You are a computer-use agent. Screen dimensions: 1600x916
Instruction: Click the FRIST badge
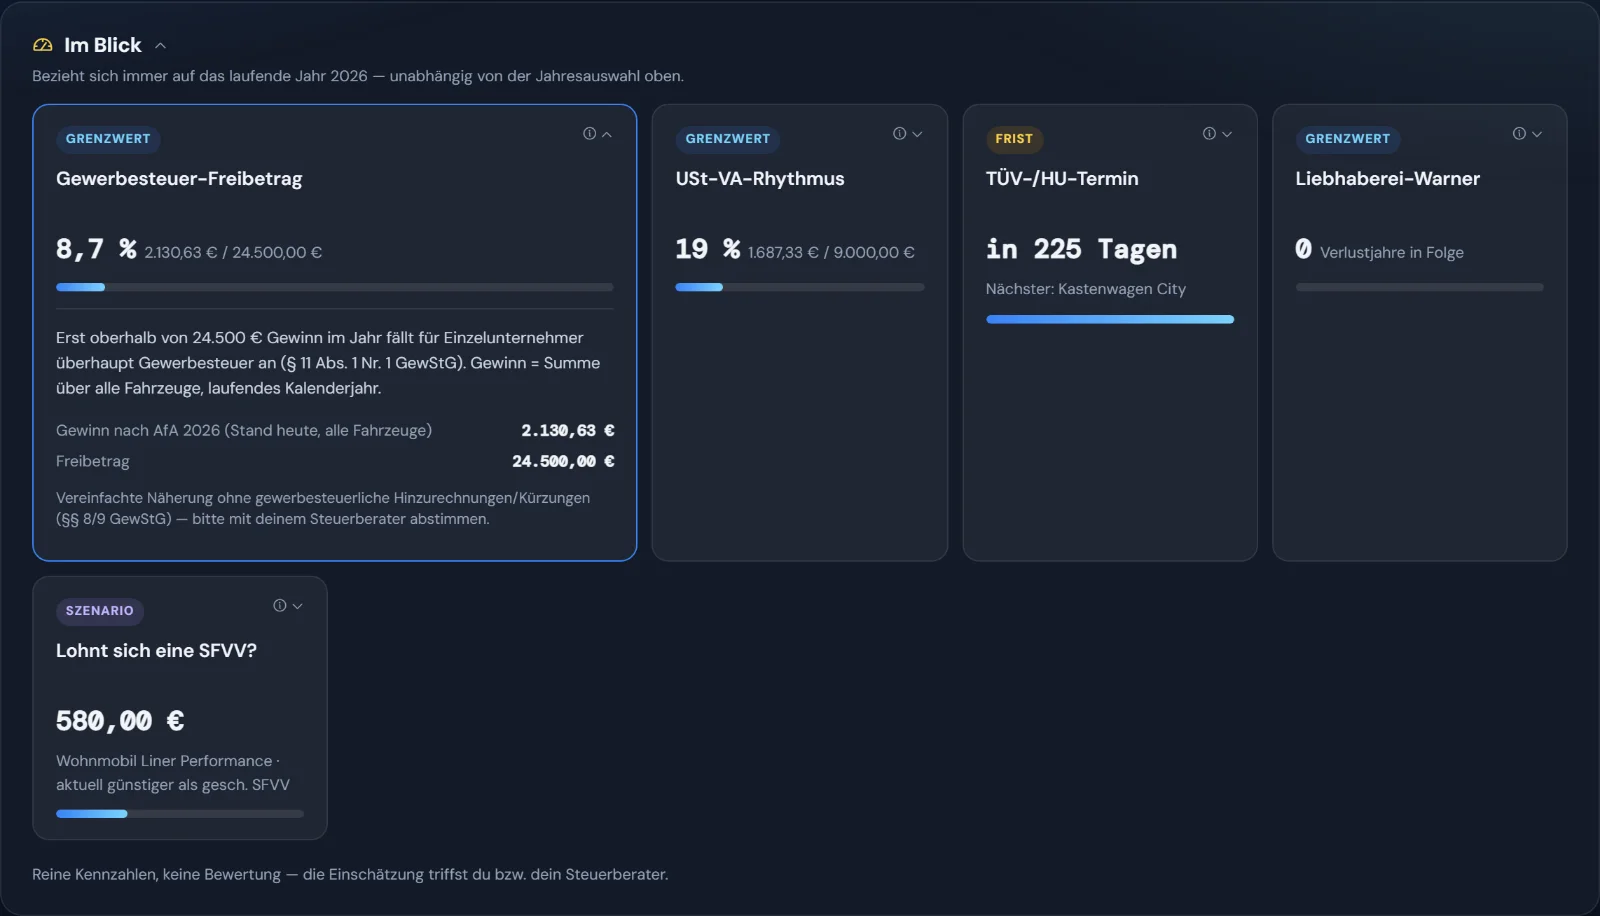click(1014, 139)
